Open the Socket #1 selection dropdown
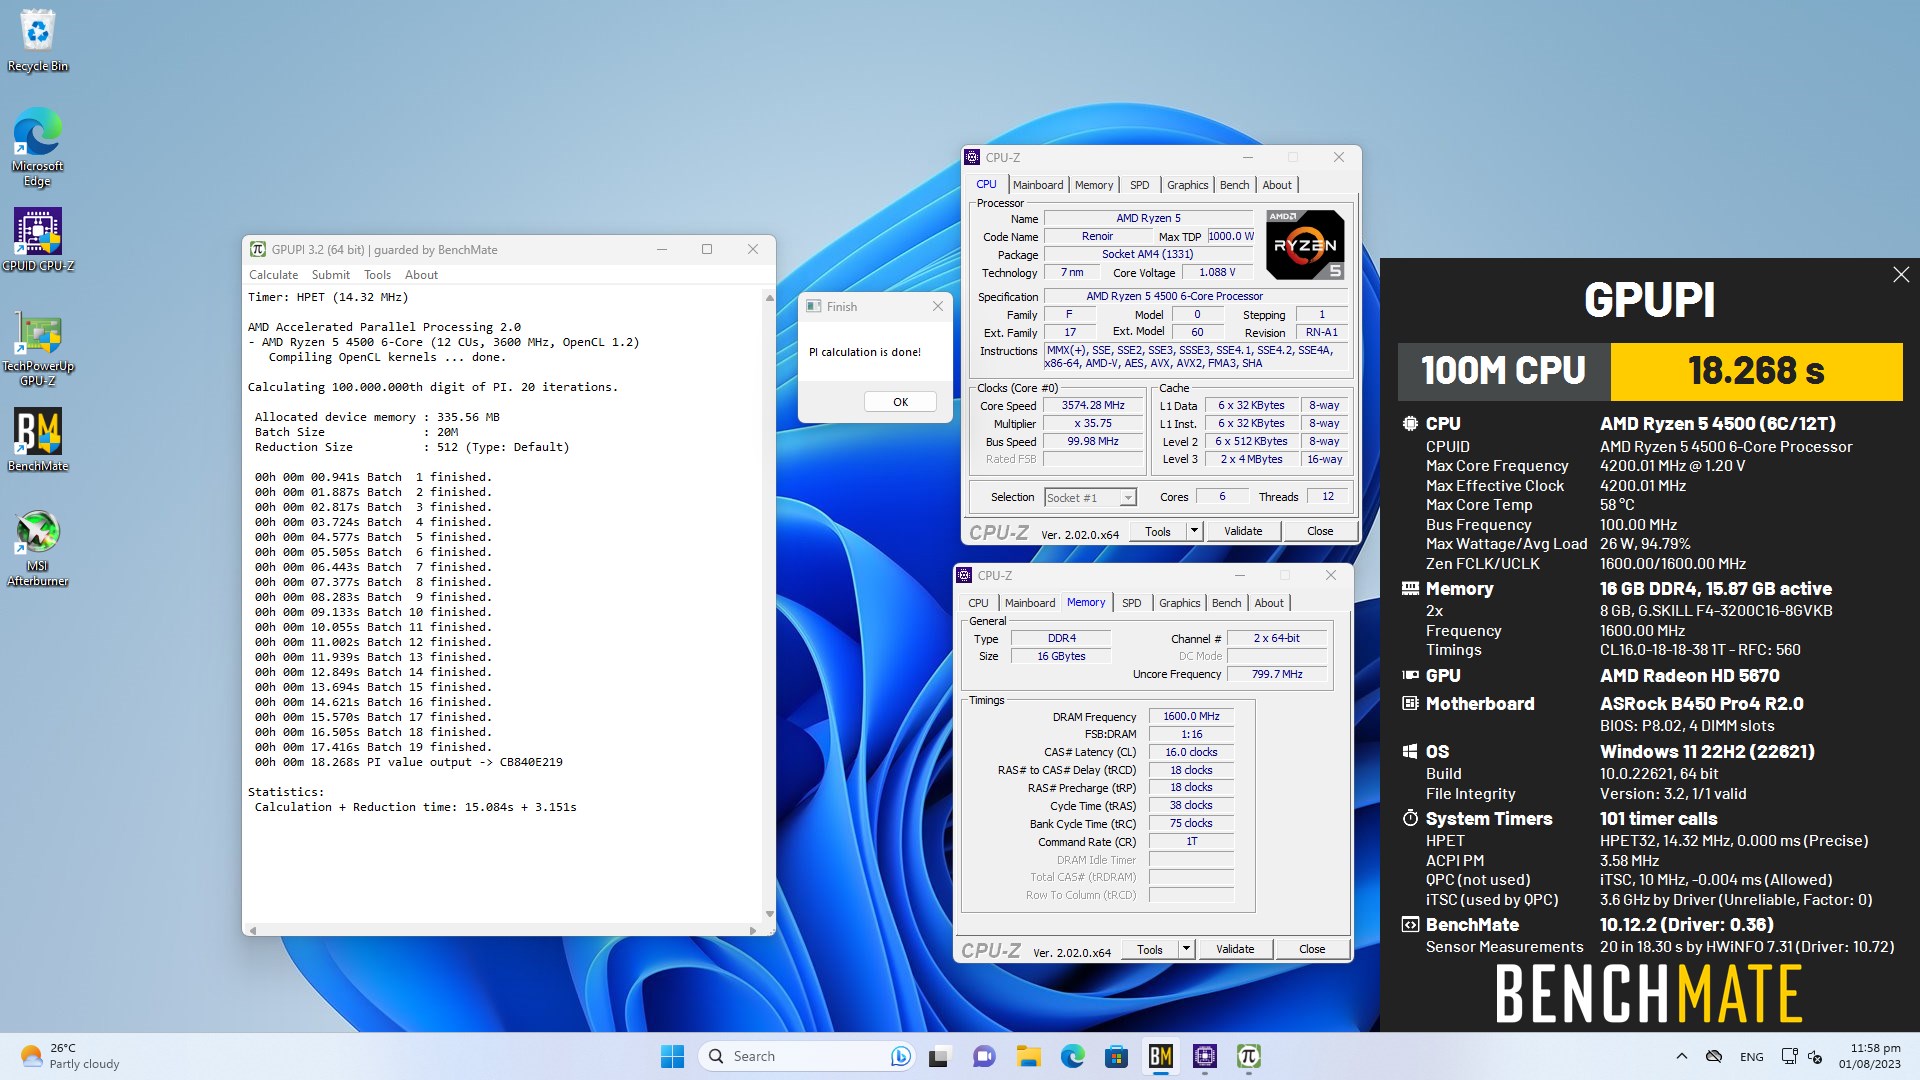This screenshot has width=1920, height=1080. click(1090, 497)
